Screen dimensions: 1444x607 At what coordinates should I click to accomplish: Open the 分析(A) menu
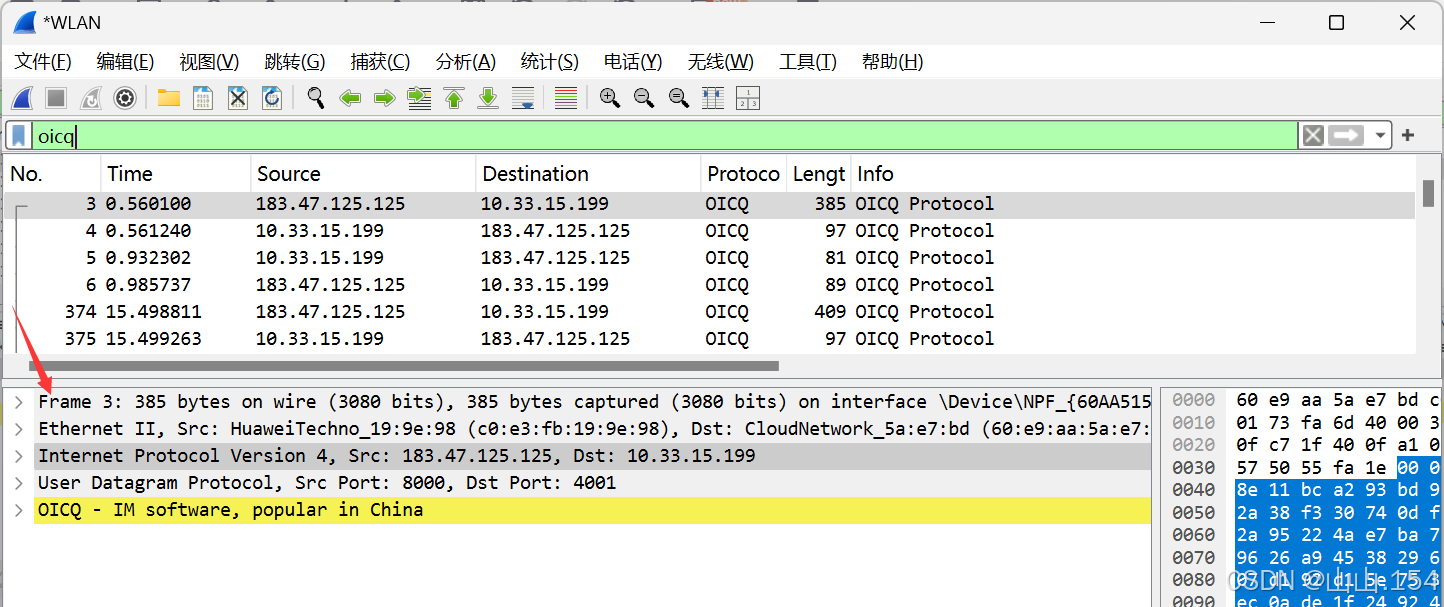pos(466,62)
